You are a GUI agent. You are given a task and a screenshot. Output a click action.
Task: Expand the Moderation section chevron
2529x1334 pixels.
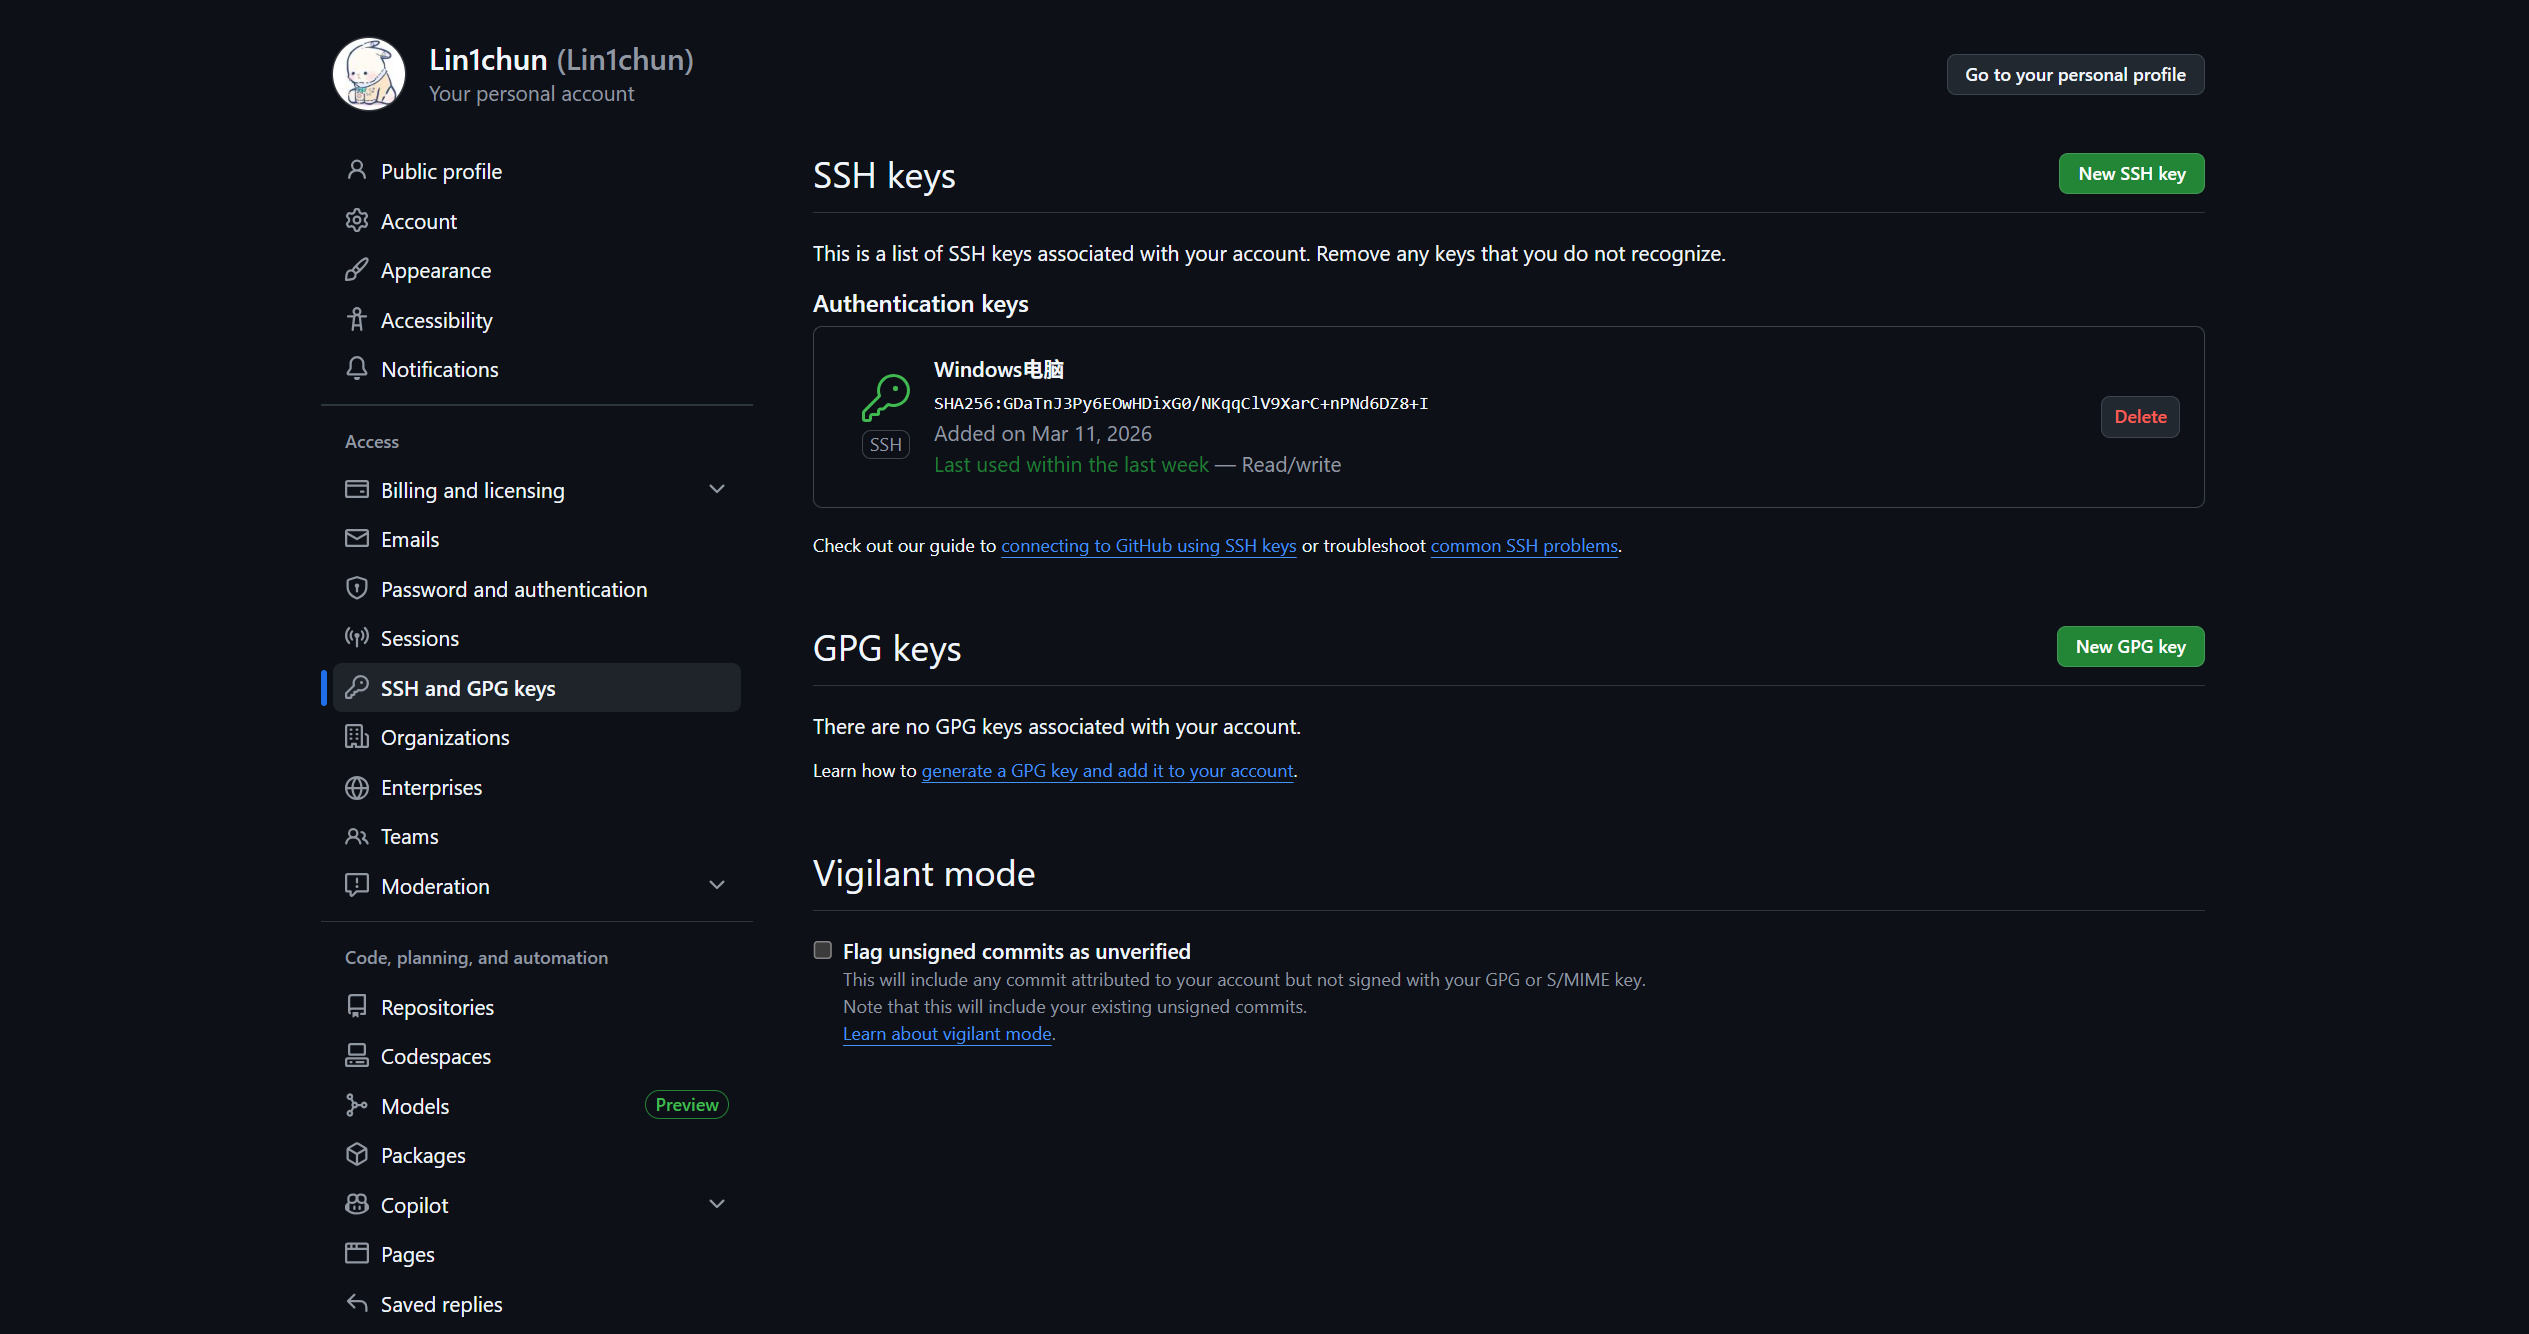pyautogui.click(x=716, y=885)
